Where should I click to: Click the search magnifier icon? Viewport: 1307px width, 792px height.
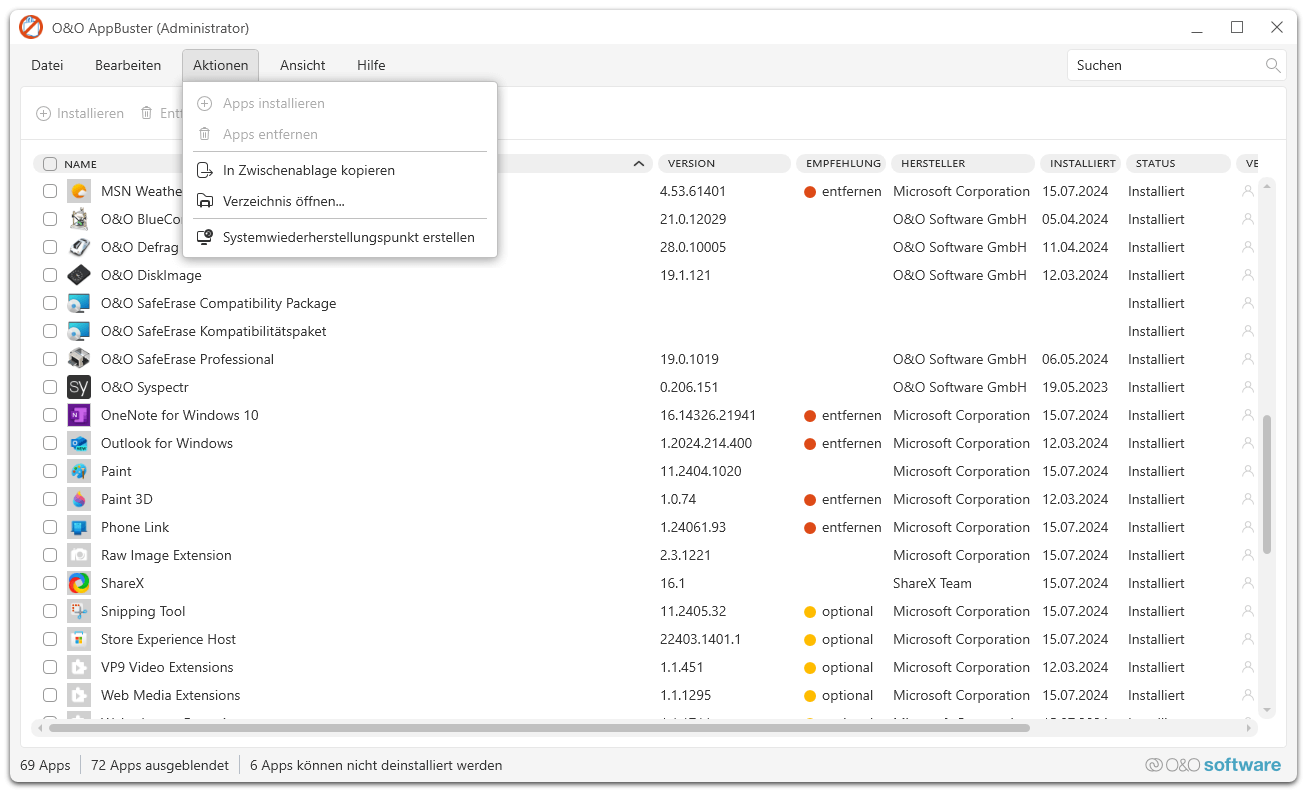coord(1273,65)
